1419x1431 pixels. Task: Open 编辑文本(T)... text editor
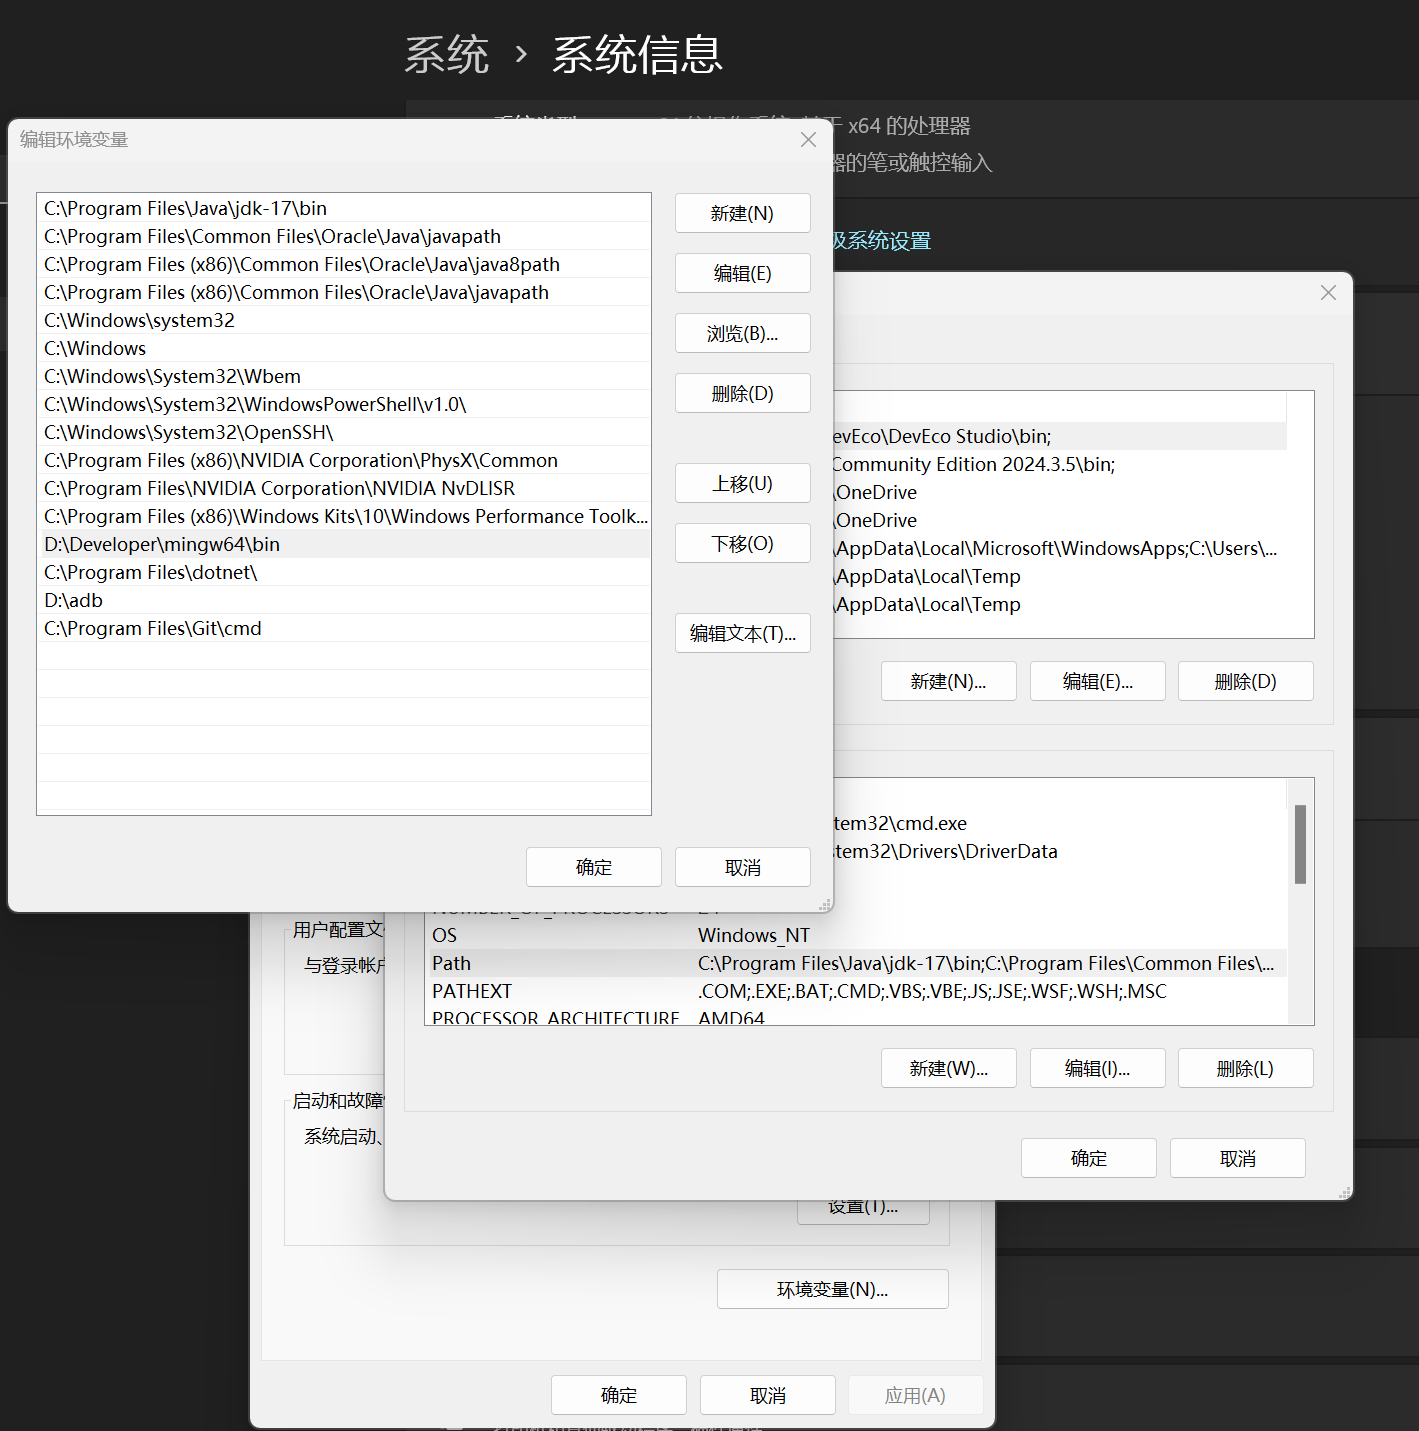coord(742,633)
